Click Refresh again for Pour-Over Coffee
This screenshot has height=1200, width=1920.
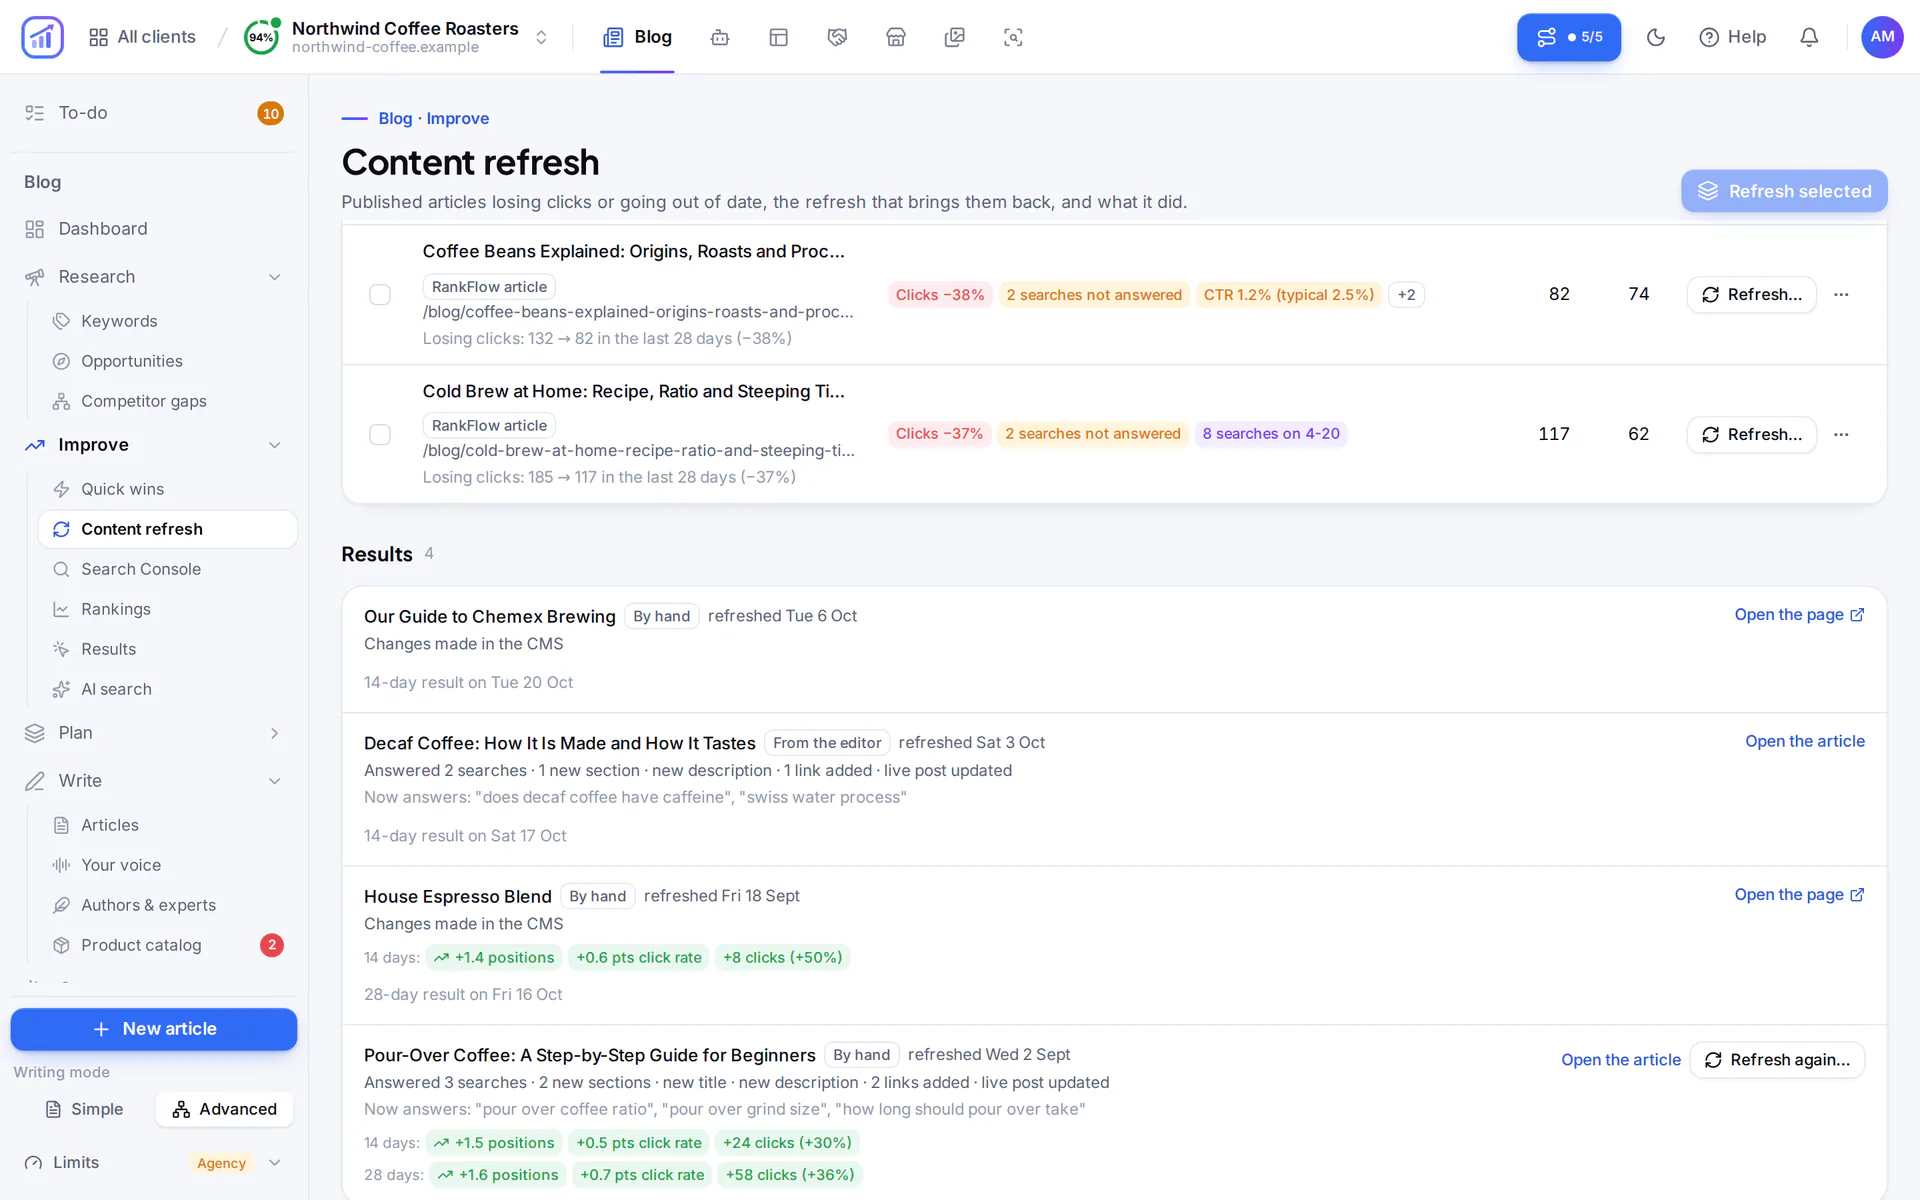[x=1777, y=1060]
